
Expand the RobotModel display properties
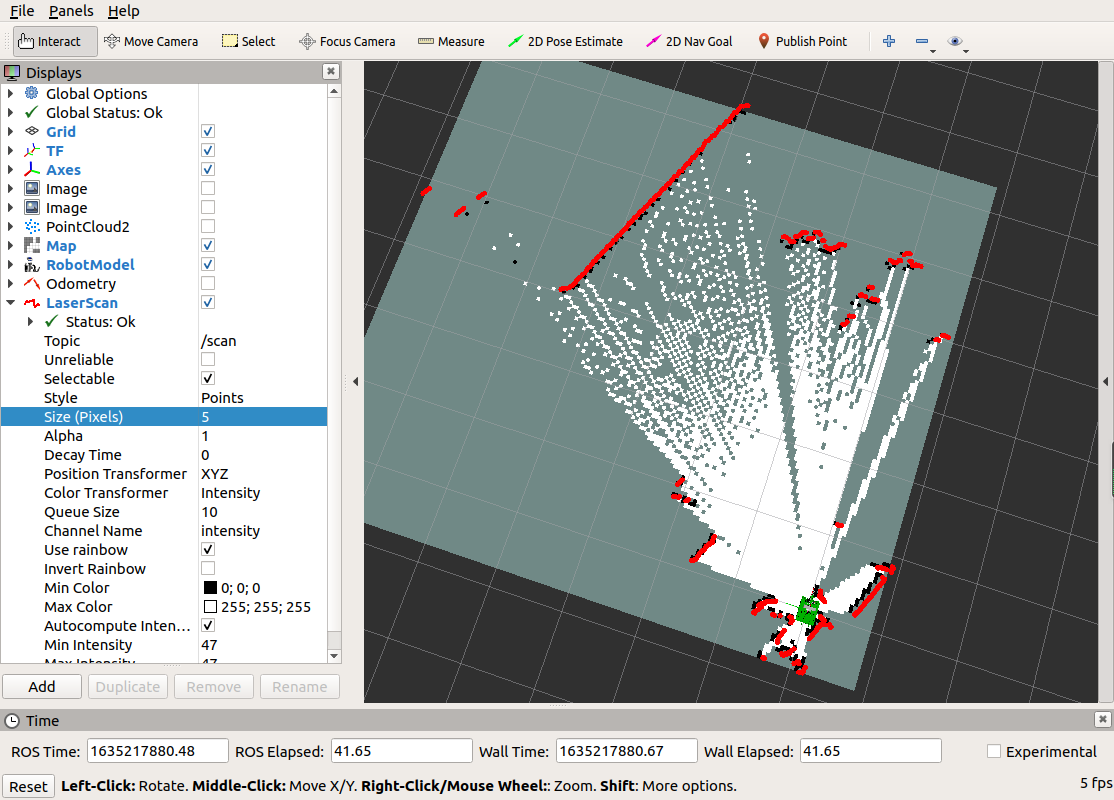point(10,264)
